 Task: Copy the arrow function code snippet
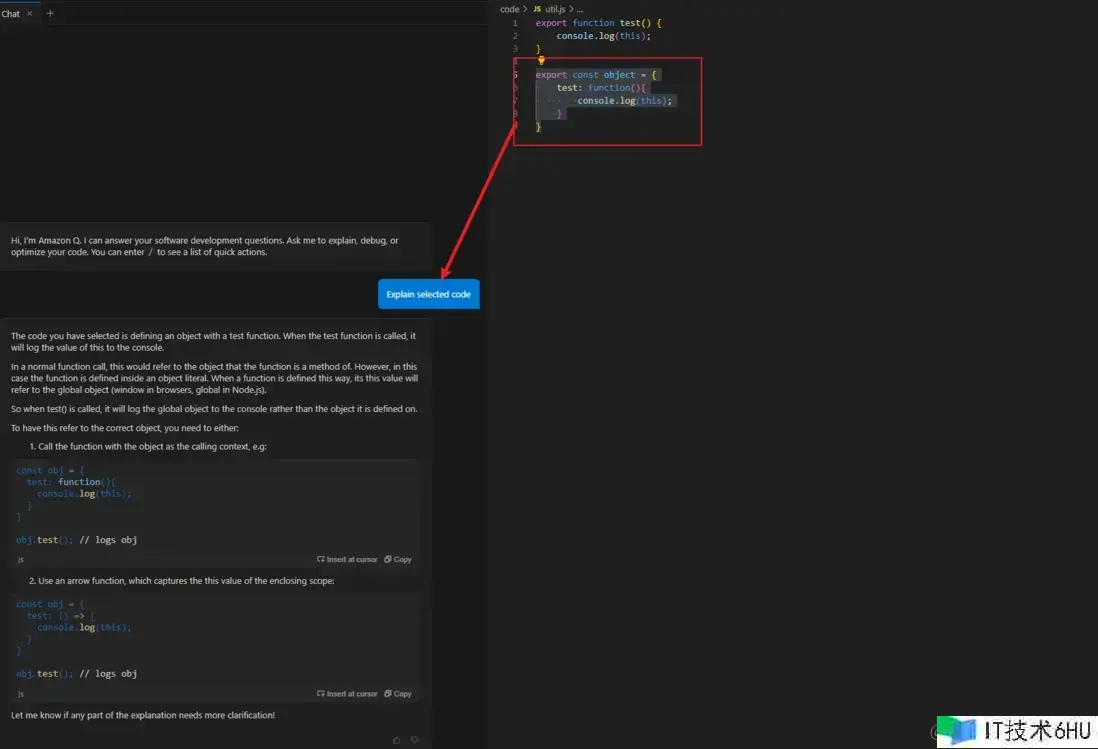click(x=398, y=693)
